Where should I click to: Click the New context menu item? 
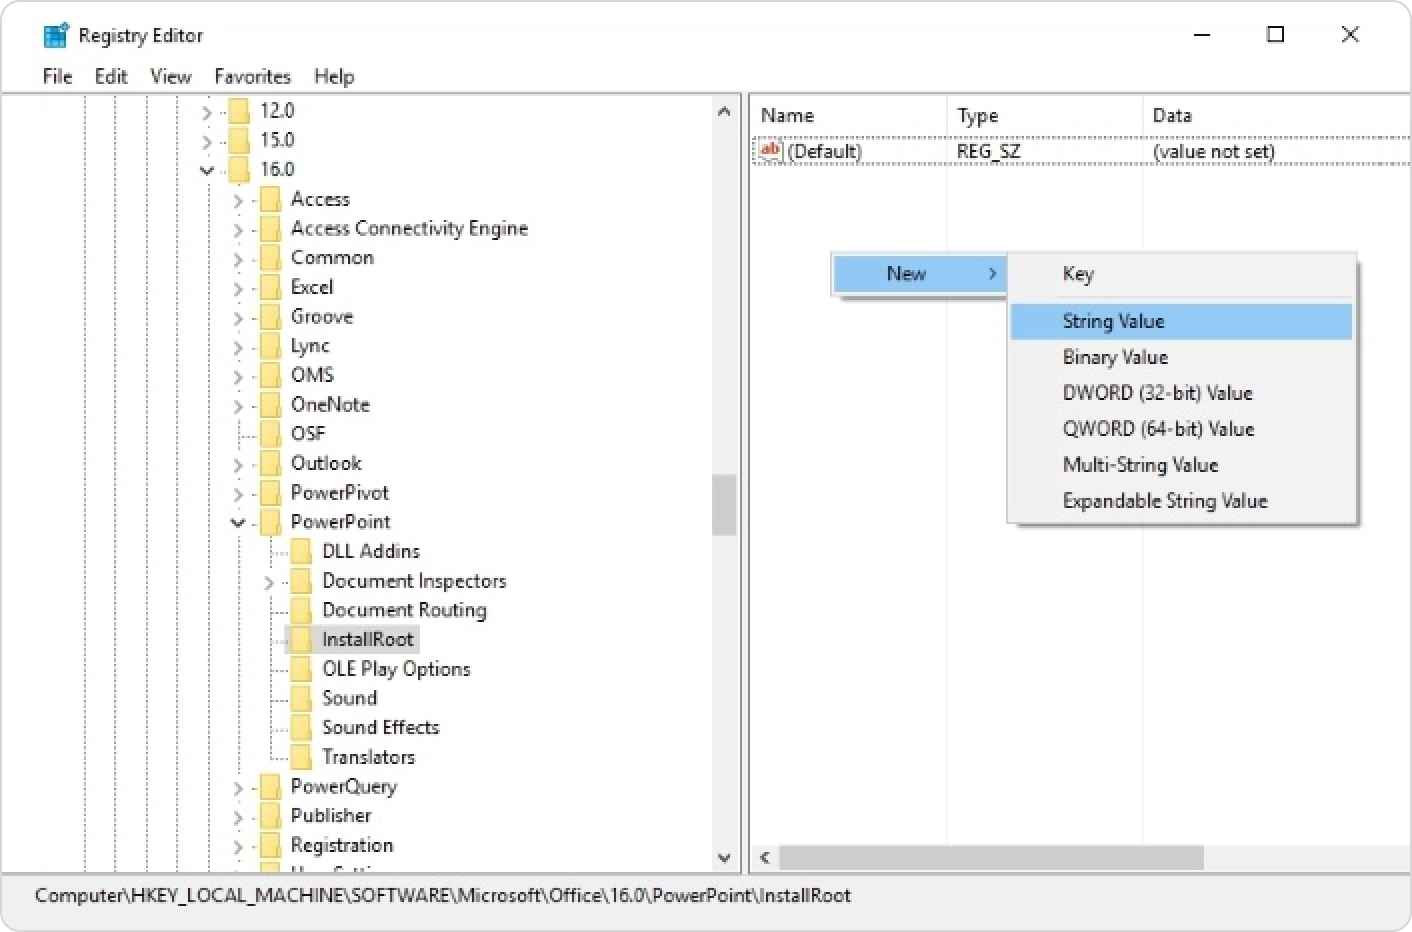[x=918, y=274]
